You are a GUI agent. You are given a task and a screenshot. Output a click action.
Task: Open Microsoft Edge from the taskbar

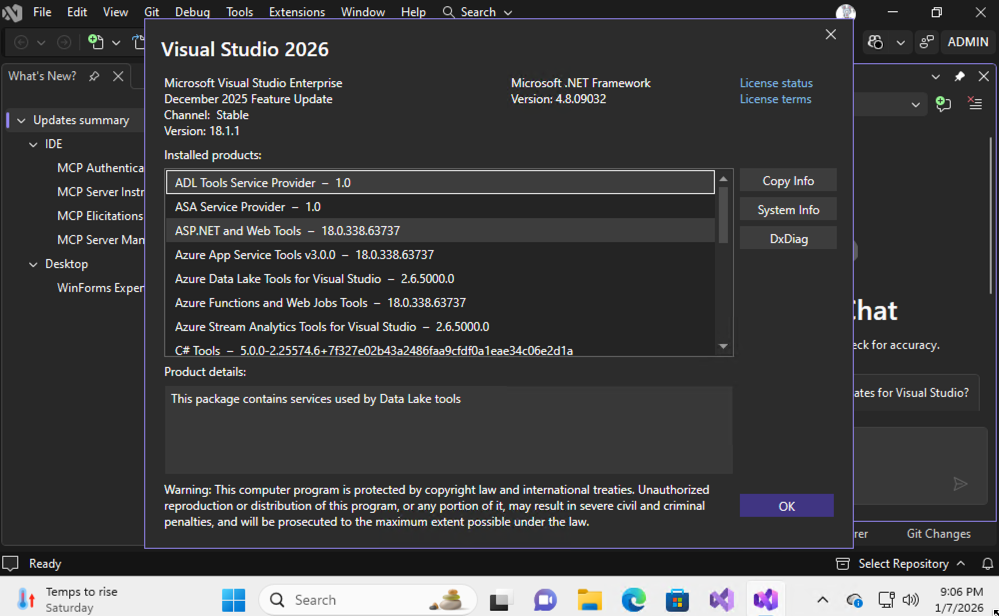[634, 600]
